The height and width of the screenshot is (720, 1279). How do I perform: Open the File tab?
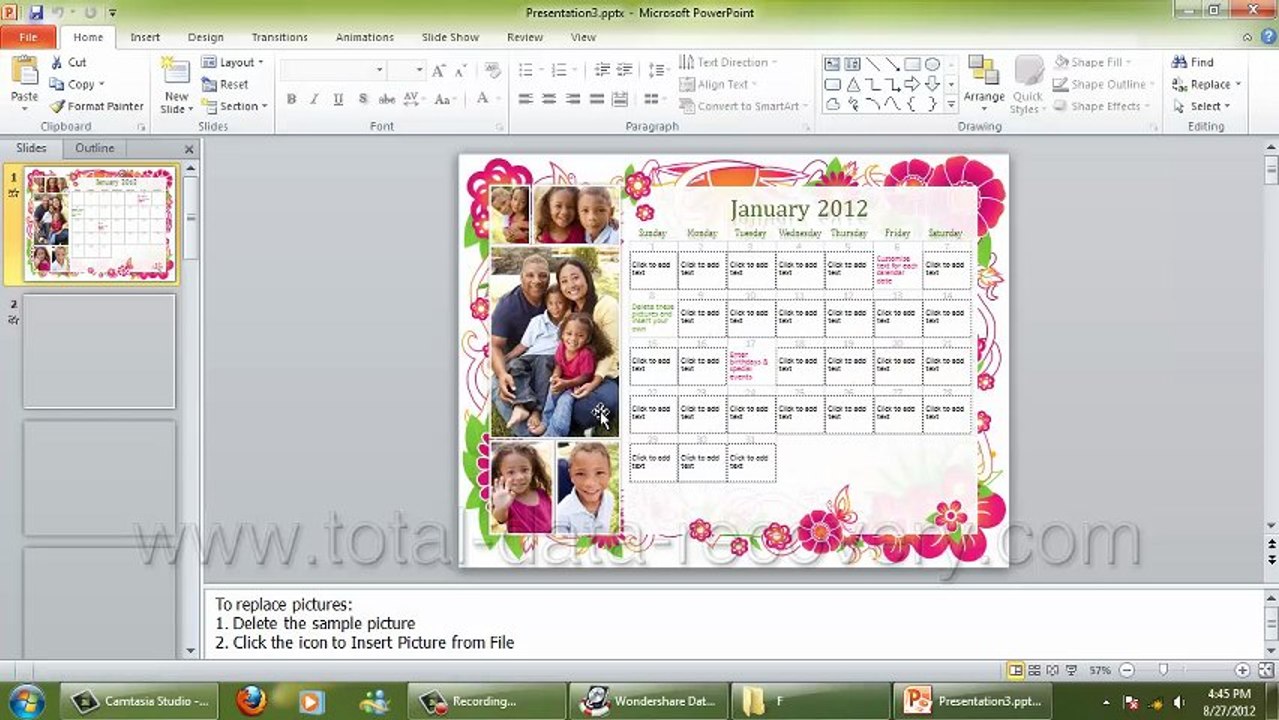[x=28, y=37]
